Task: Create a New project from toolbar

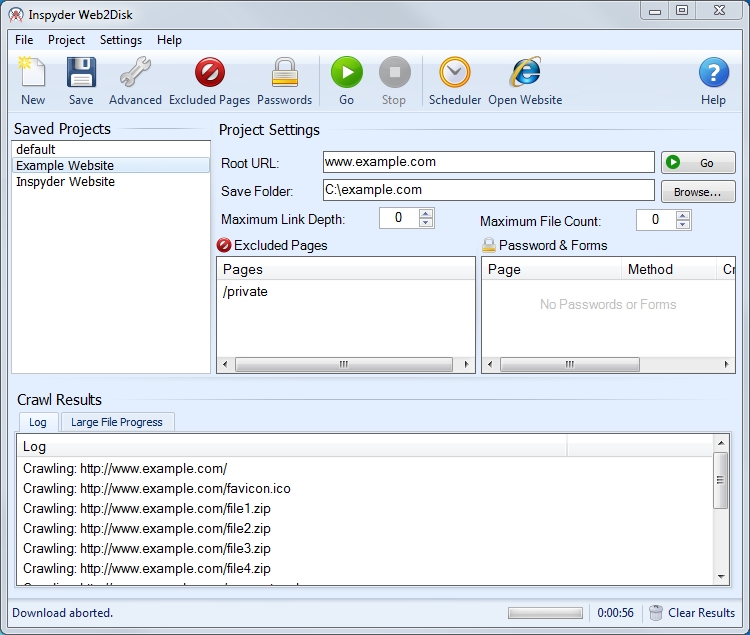Action: (33, 81)
